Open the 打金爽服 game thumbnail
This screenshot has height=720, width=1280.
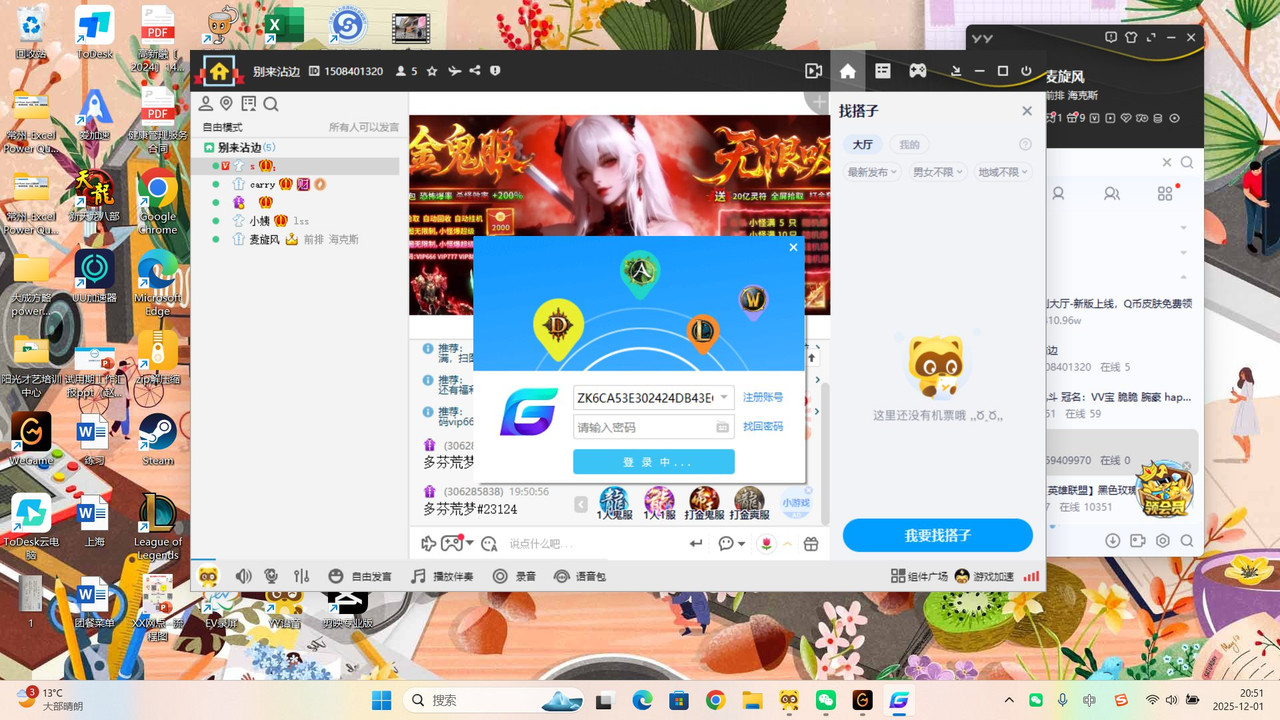749,503
